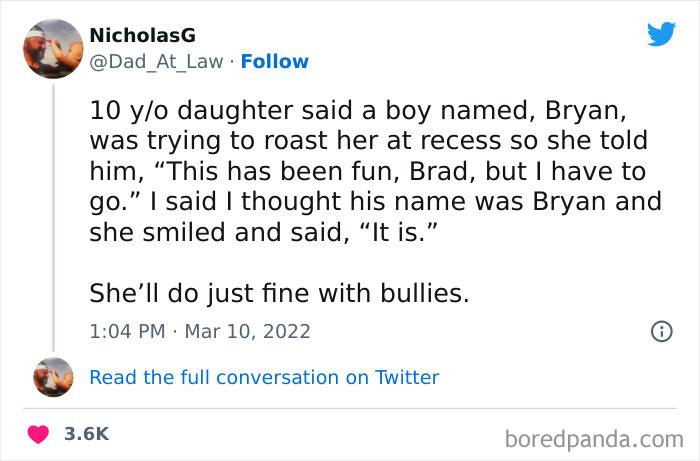Open NicholasG's large profile avatar

pos(51,48)
